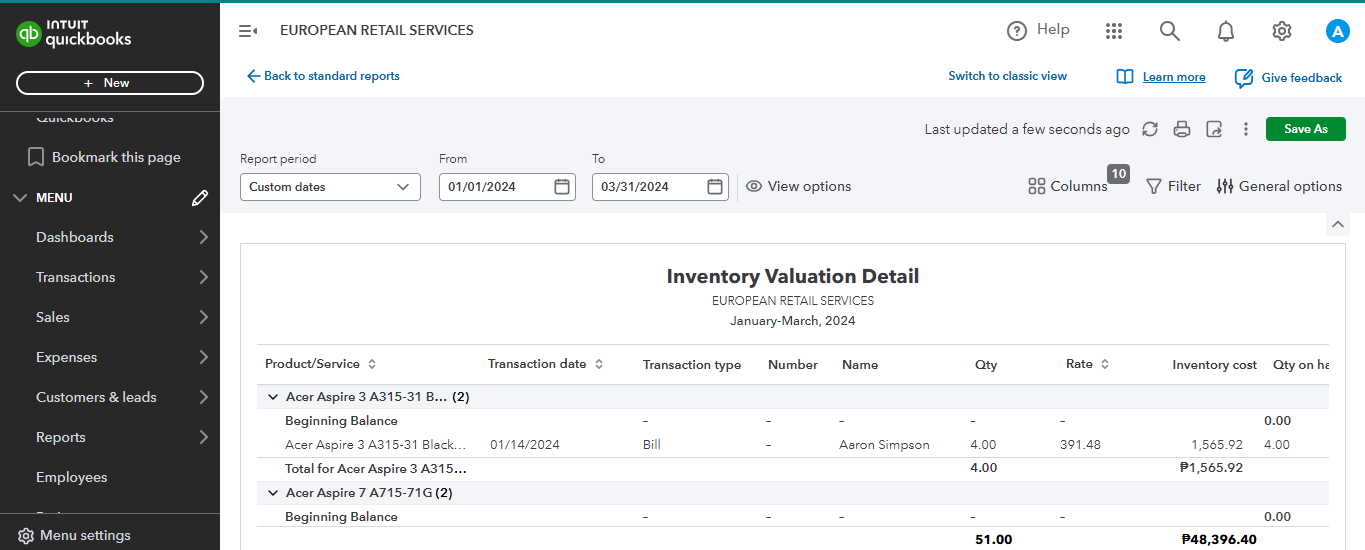1365x550 pixels.
Task: Collapse the Acer Aspire 3 A315-31 group
Action: coord(272,397)
